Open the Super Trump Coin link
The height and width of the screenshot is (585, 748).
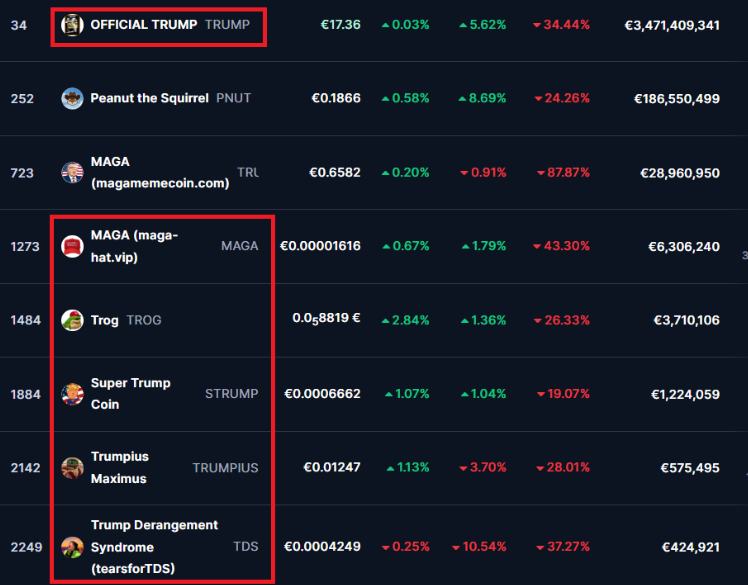[x=130, y=394]
